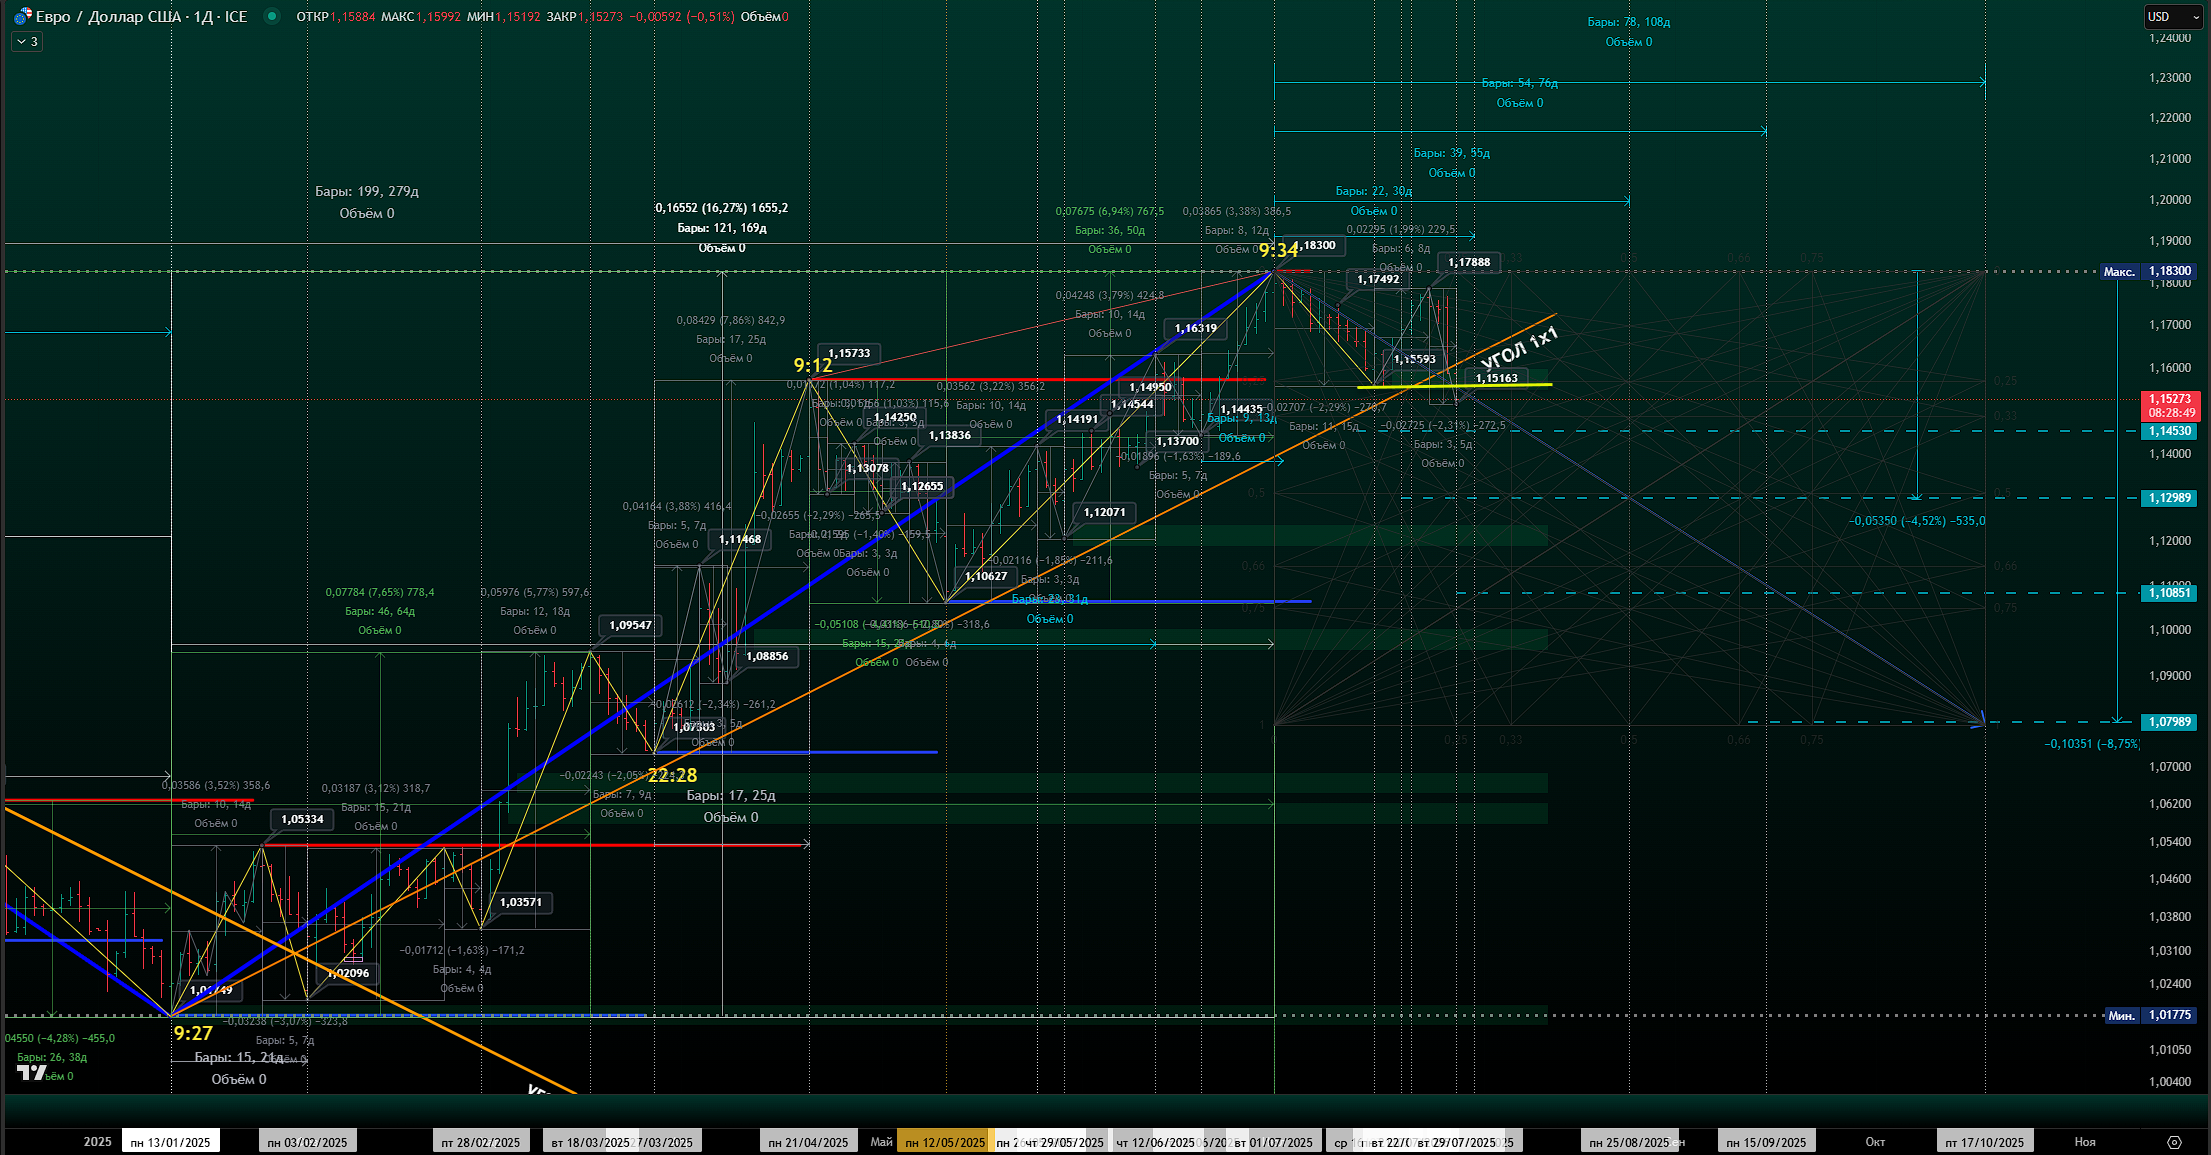Click the red current price label 1,15273

click(2170, 405)
